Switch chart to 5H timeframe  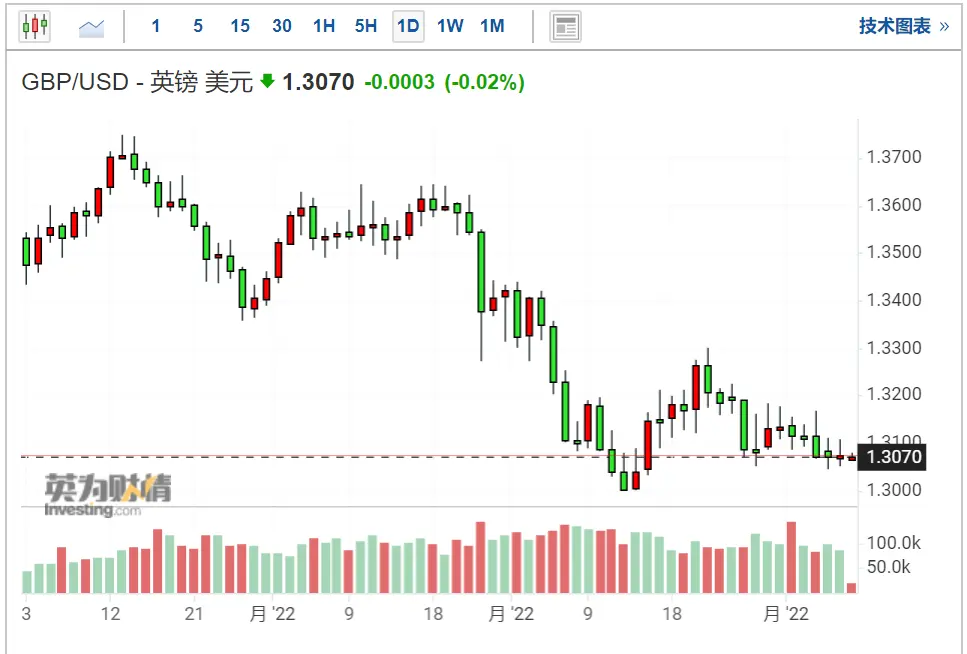coord(366,27)
